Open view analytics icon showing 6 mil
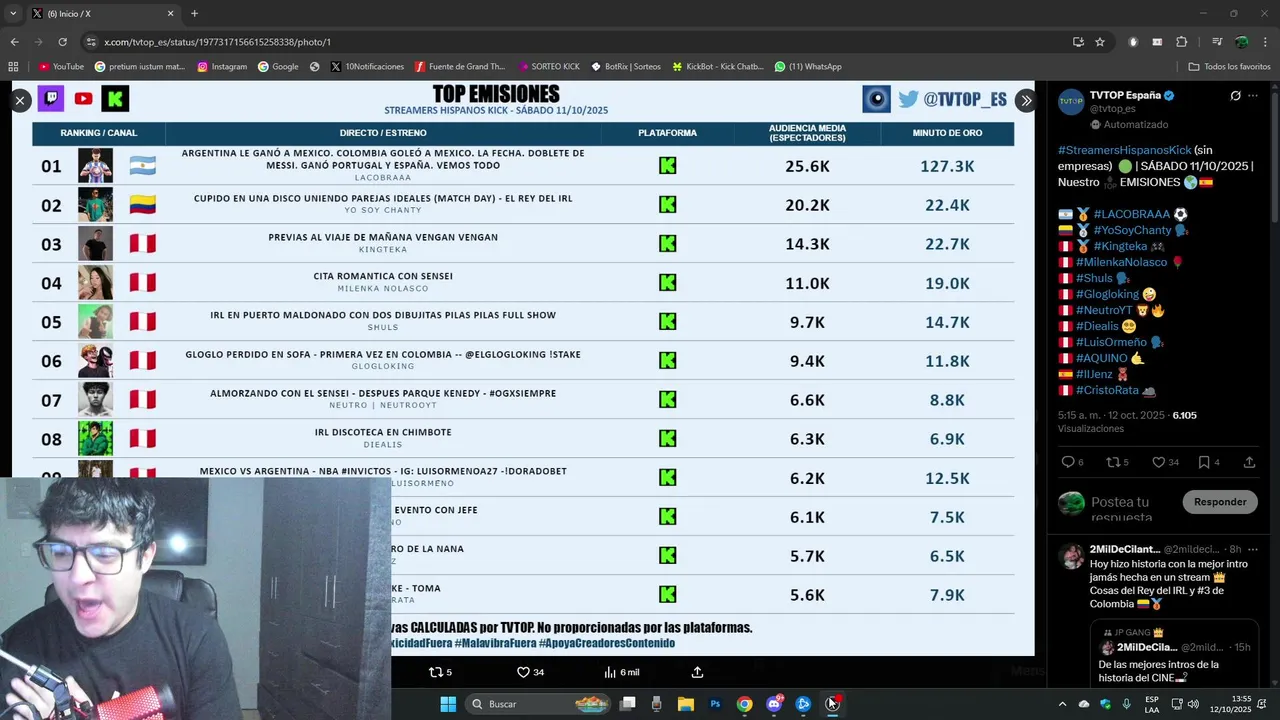The image size is (1280, 720). 610,672
